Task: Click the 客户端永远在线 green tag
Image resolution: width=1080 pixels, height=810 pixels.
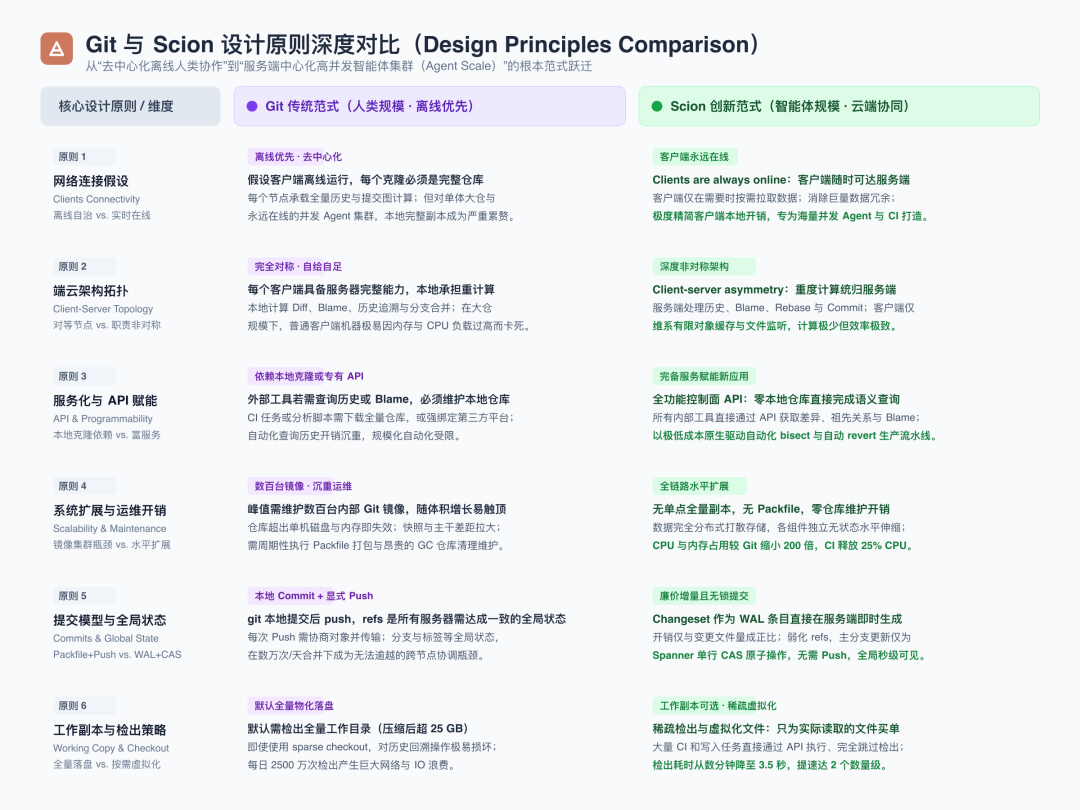Action: [694, 157]
